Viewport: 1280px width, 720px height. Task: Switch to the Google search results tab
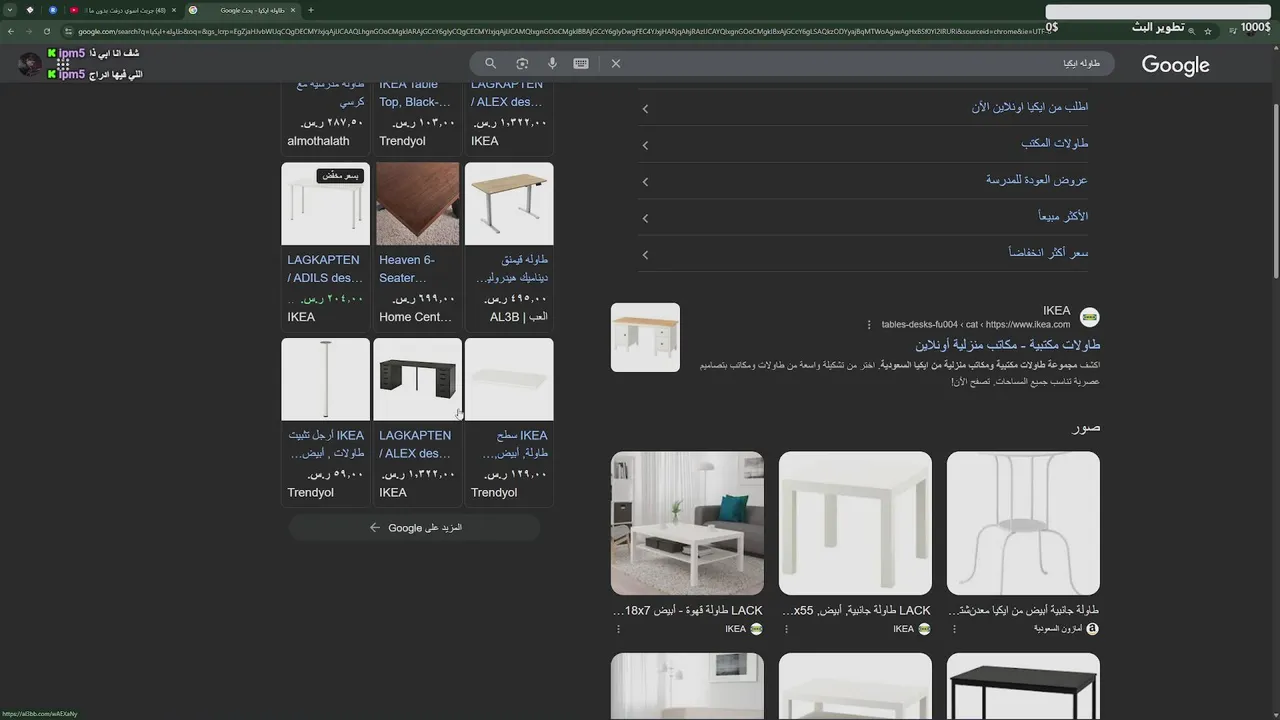(x=241, y=10)
